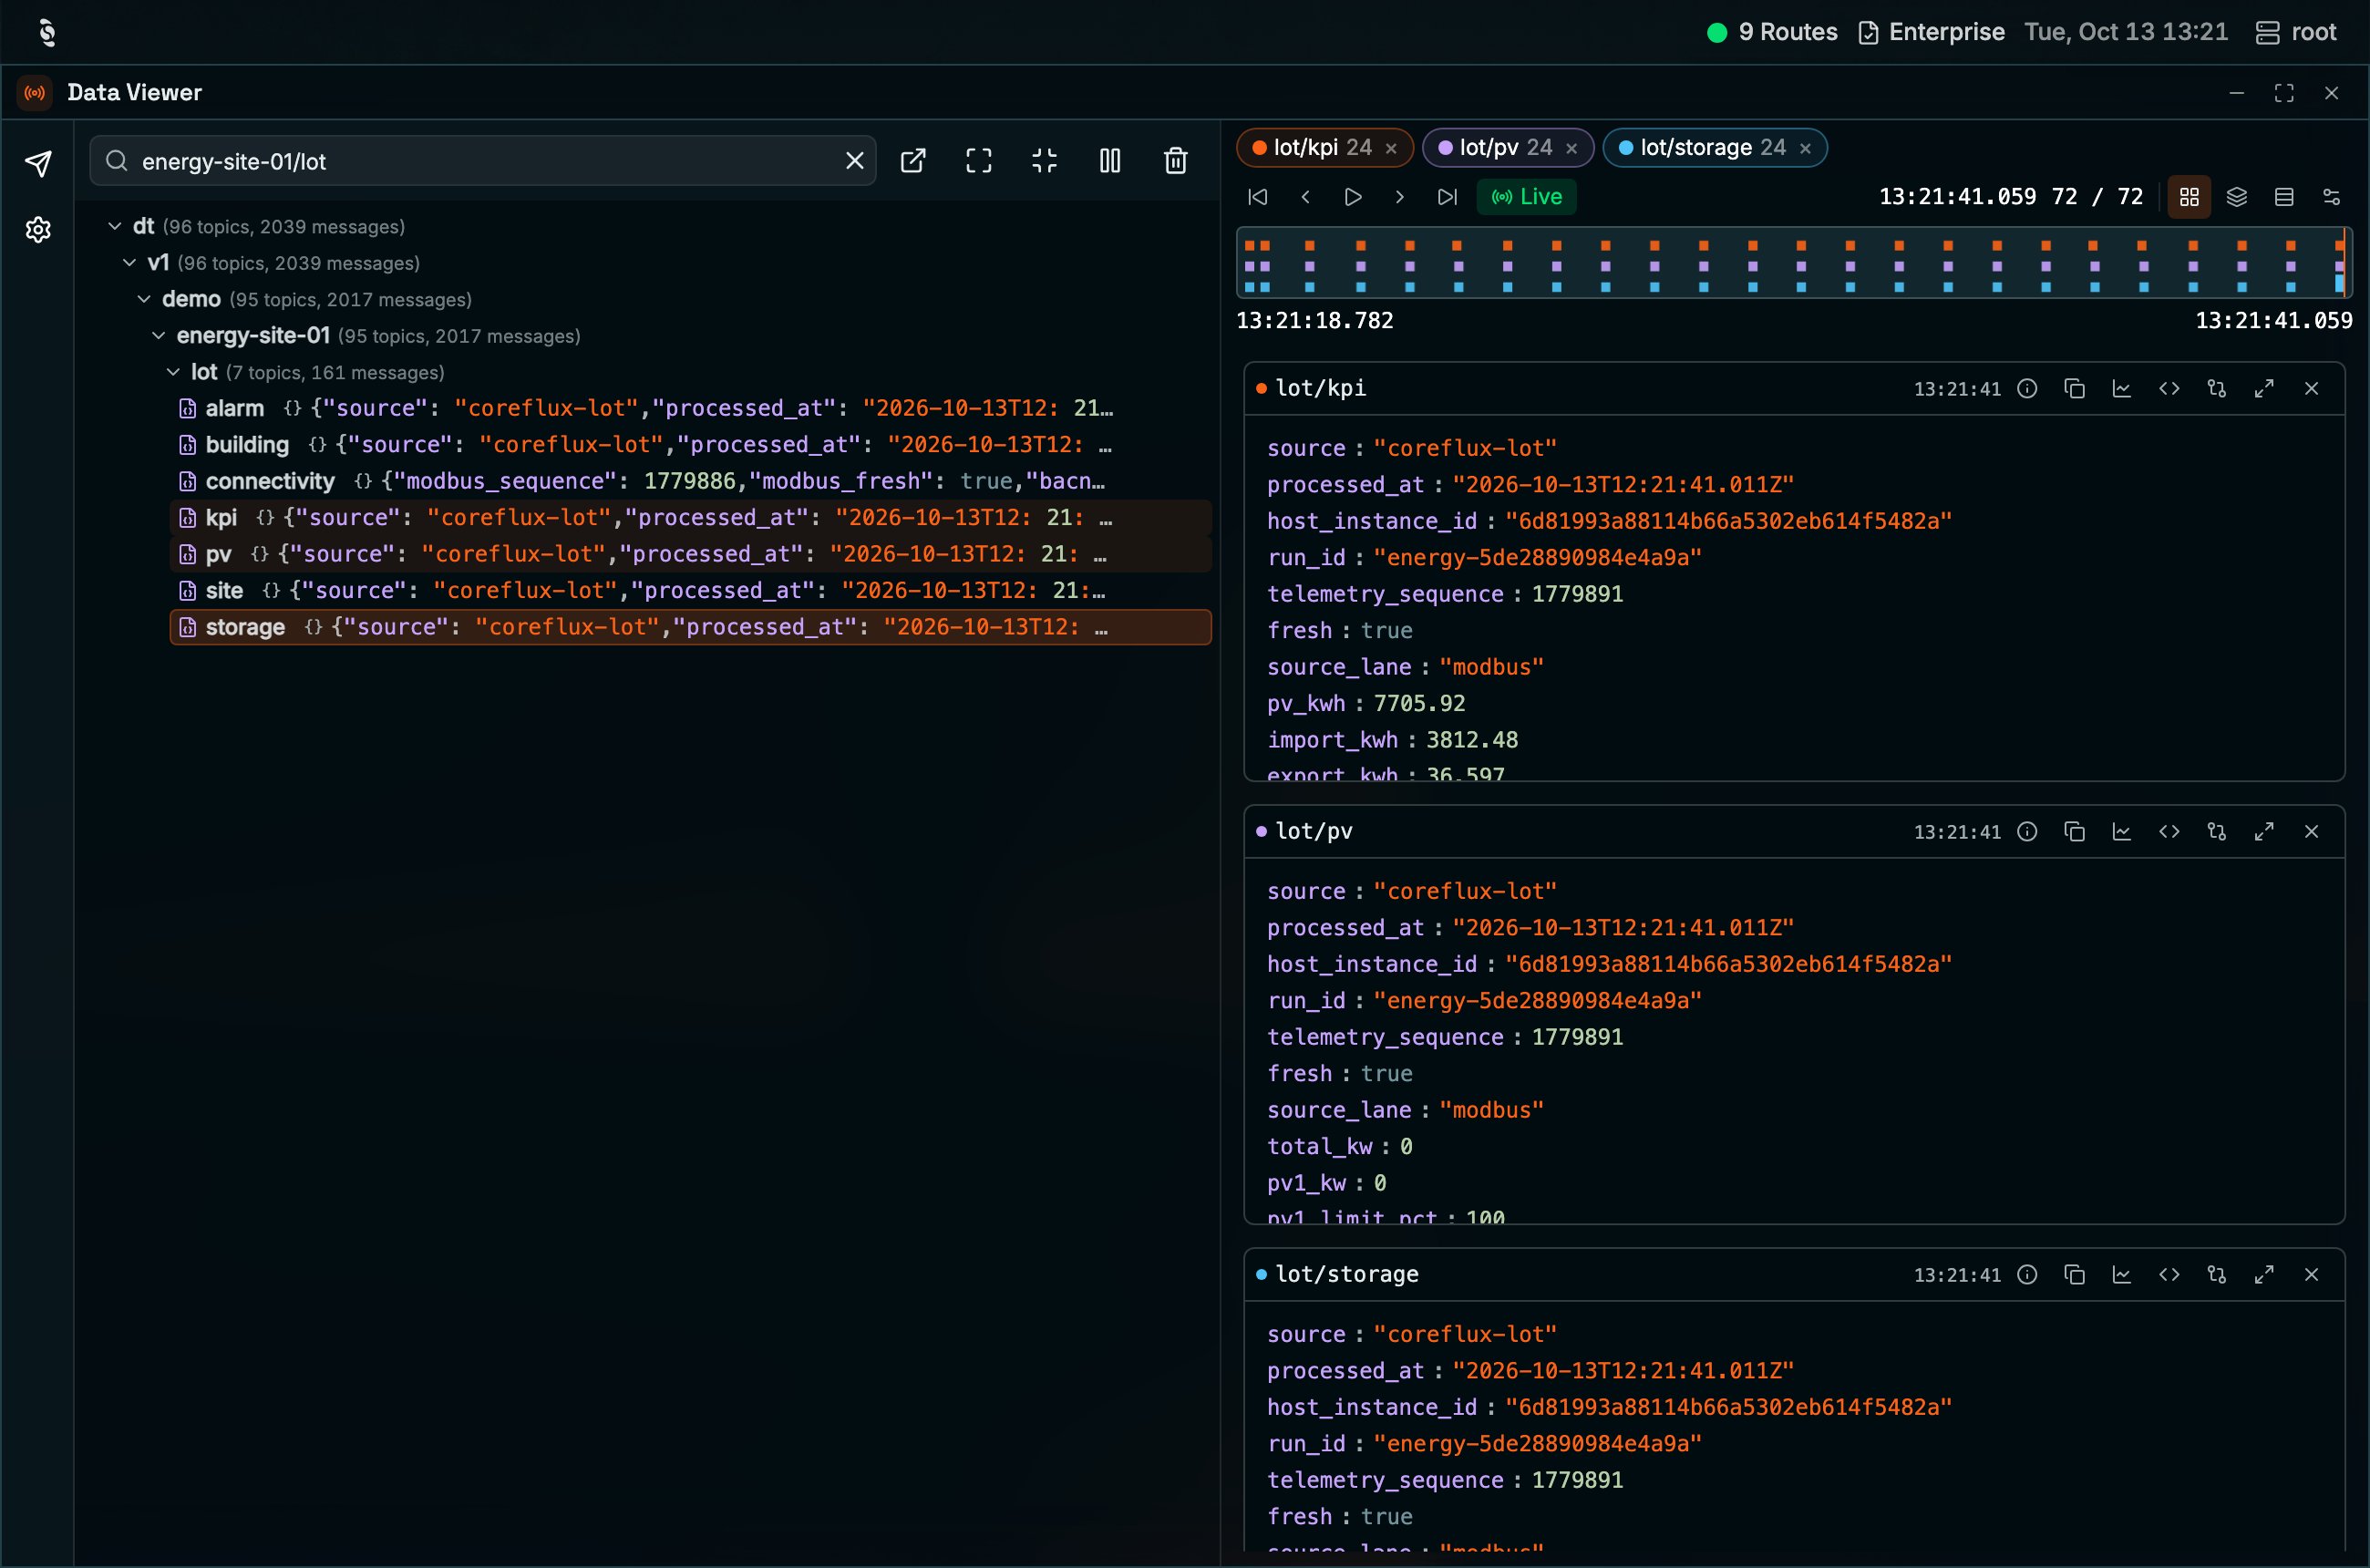Select the storage topic row
The image size is (2370, 1568).
coord(690,627)
